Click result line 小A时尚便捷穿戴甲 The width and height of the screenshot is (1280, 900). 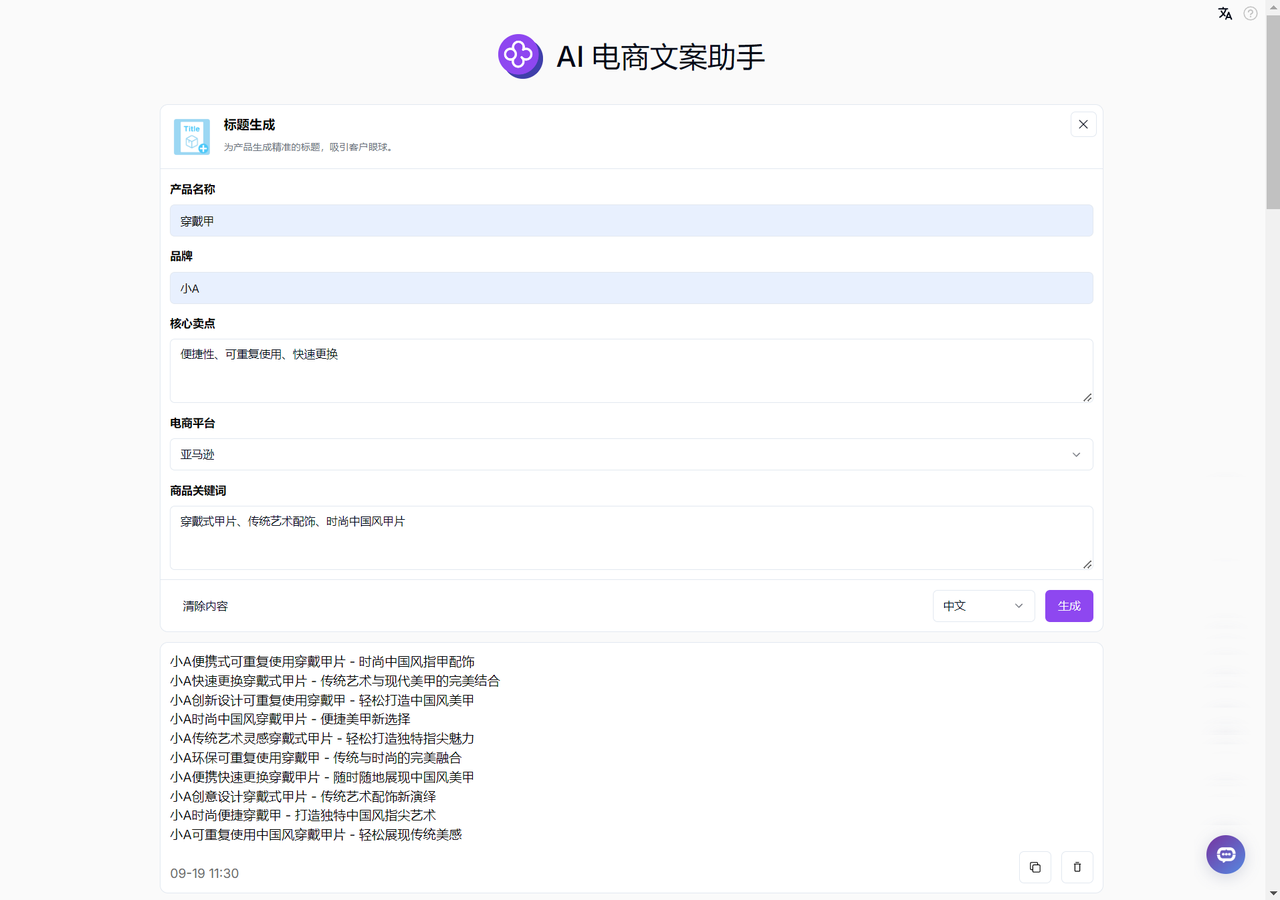303,815
